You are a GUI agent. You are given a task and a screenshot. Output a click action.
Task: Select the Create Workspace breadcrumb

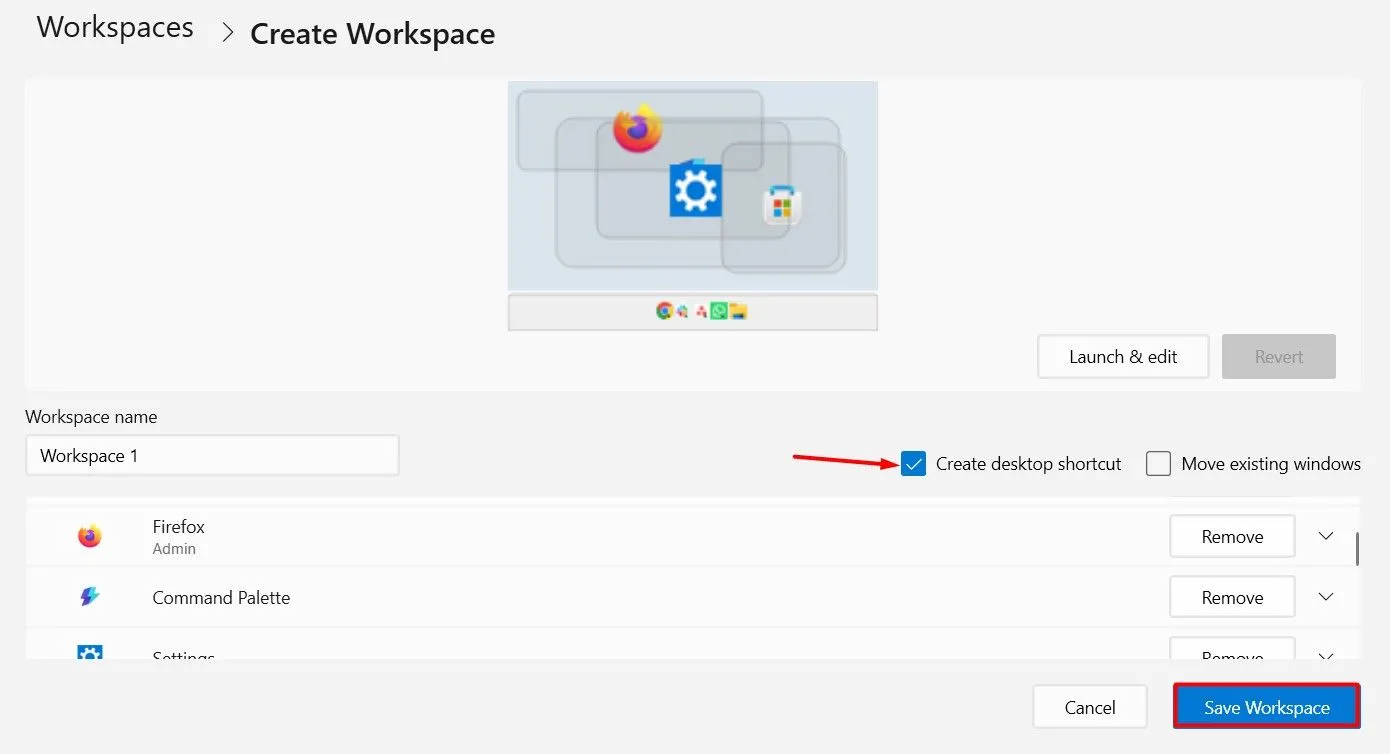click(372, 33)
